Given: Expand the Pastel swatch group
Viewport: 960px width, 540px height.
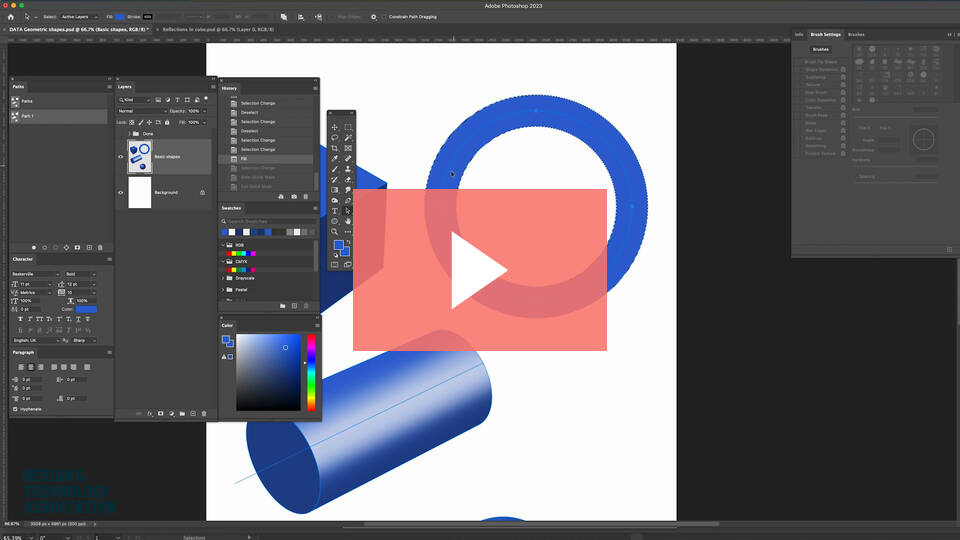Looking at the screenshot, I should point(223,290).
